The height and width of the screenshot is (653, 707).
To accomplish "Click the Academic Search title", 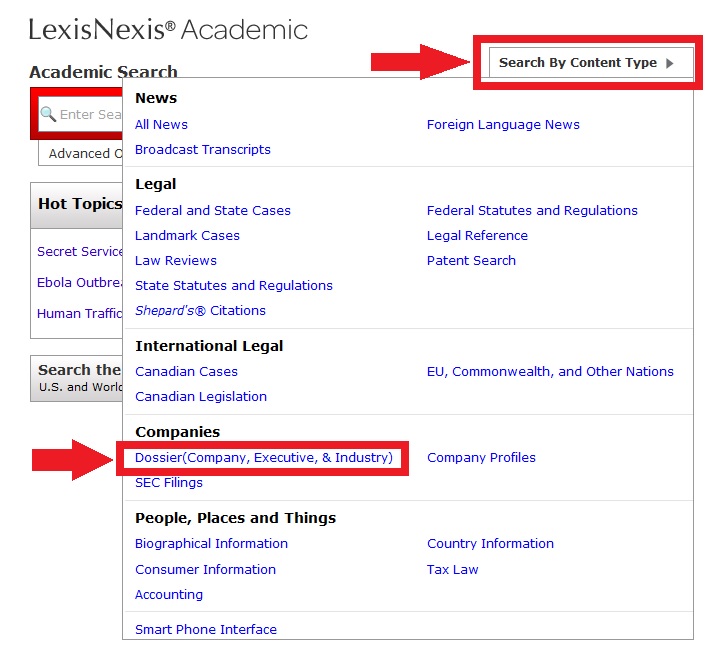I will (x=103, y=72).
